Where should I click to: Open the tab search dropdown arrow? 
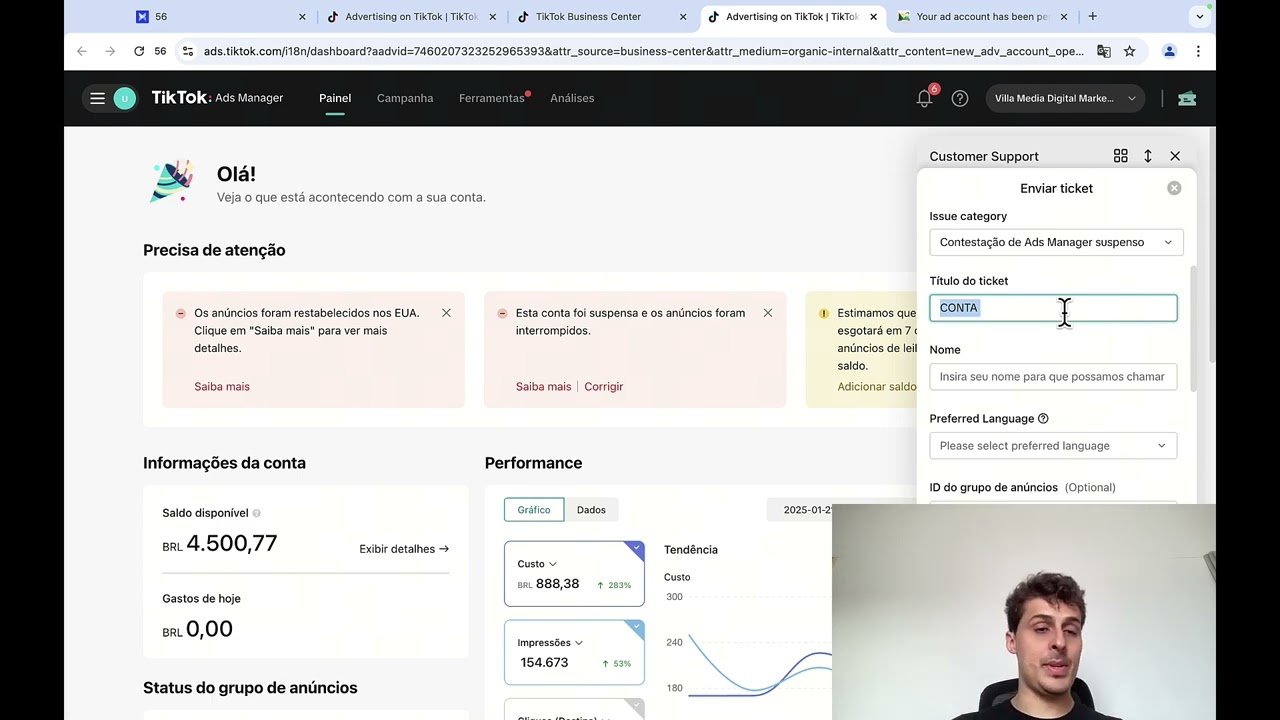(1200, 16)
